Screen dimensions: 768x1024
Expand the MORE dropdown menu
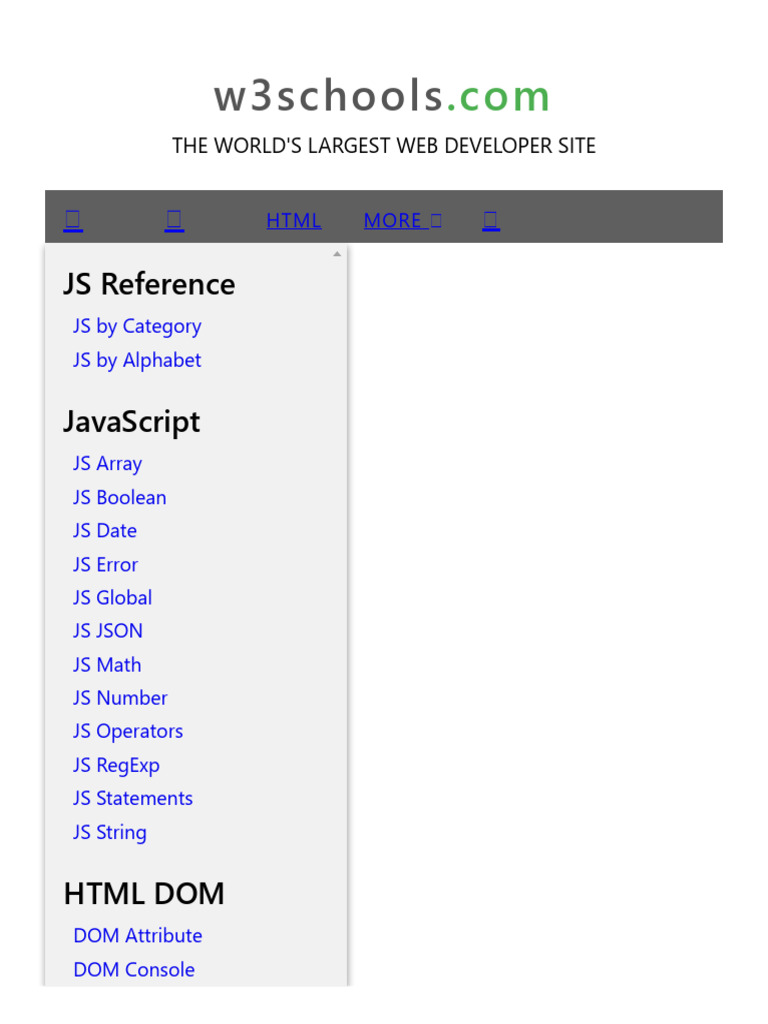coord(402,220)
